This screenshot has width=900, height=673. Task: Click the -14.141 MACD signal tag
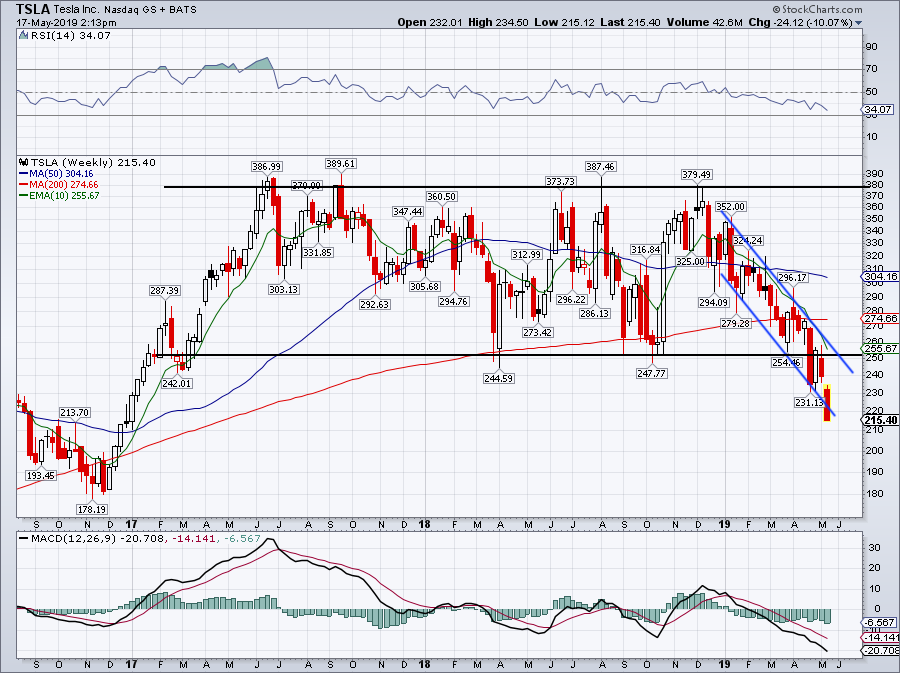tap(880, 637)
